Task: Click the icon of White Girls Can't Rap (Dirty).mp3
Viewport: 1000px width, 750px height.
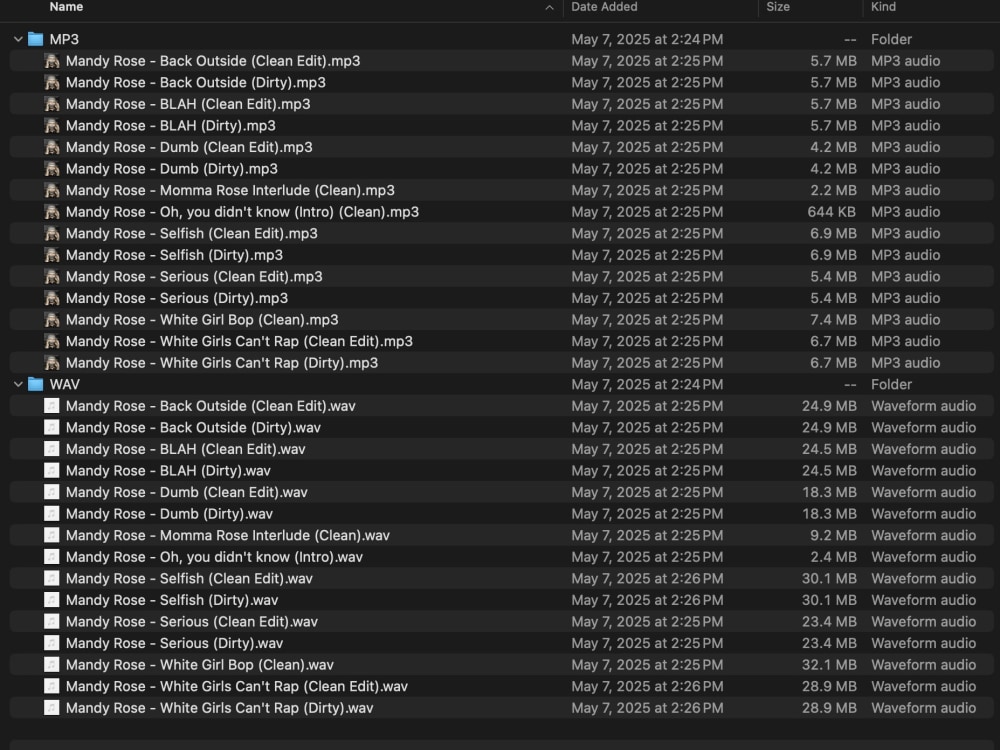Action: tap(52, 363)
